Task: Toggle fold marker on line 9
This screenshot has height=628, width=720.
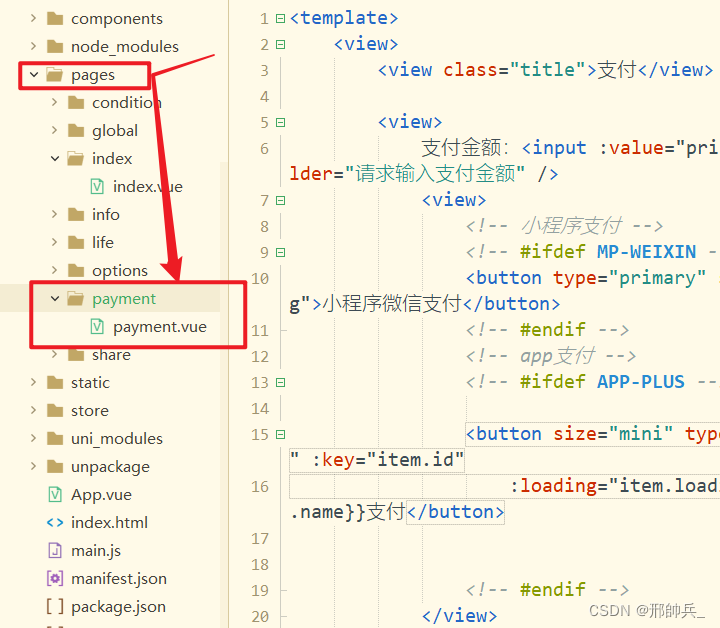Action: coord(280,252)
